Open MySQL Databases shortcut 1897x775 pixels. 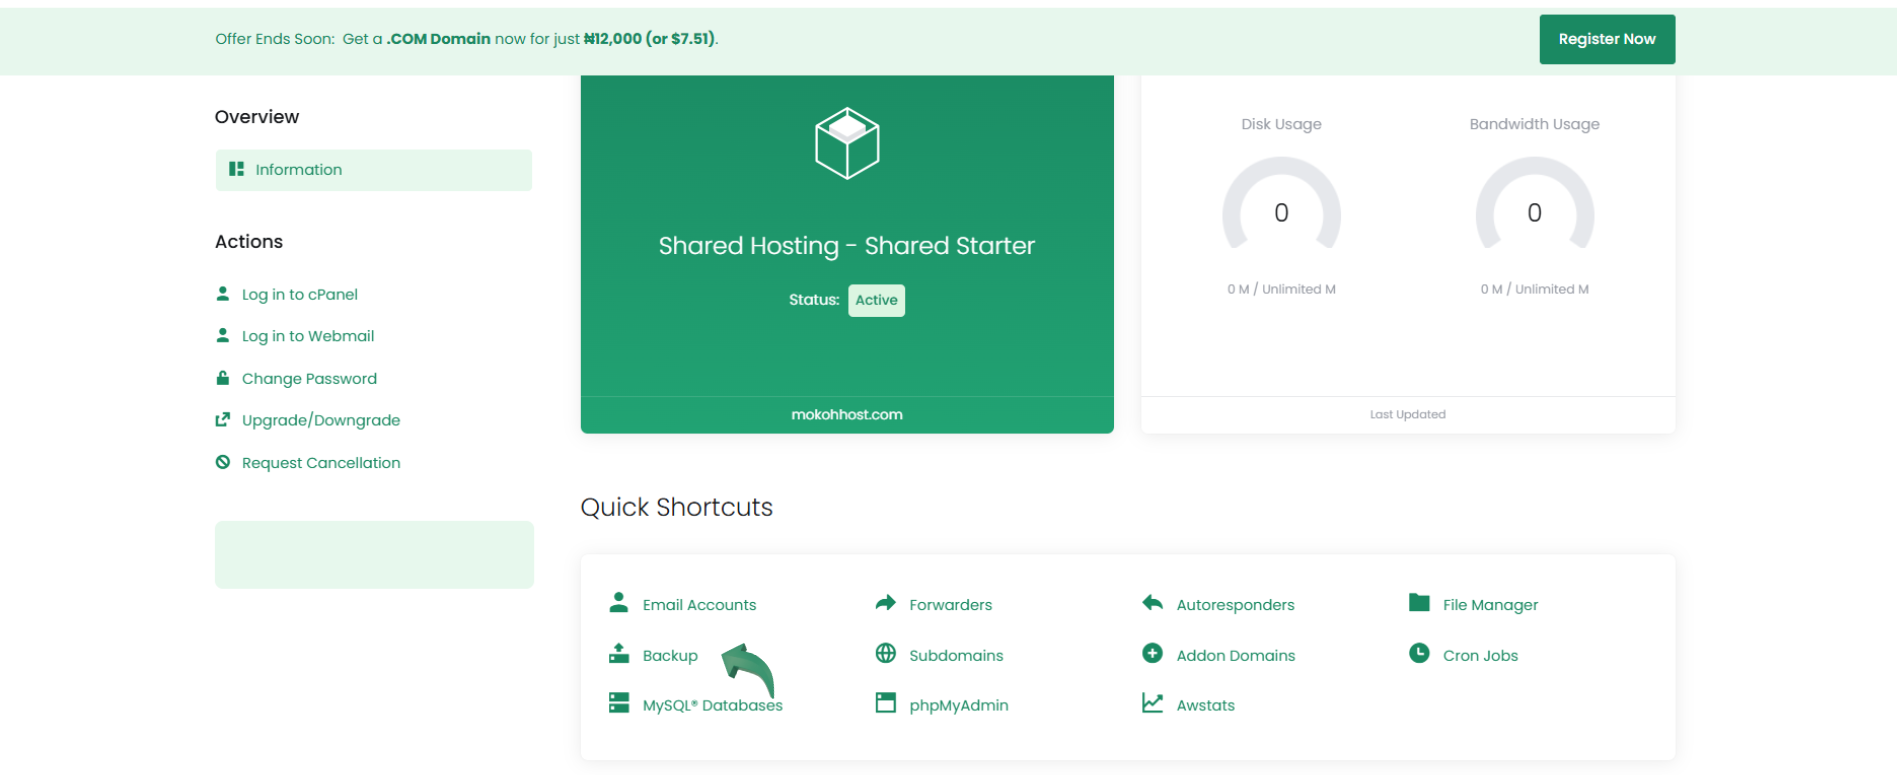(712, 705)
